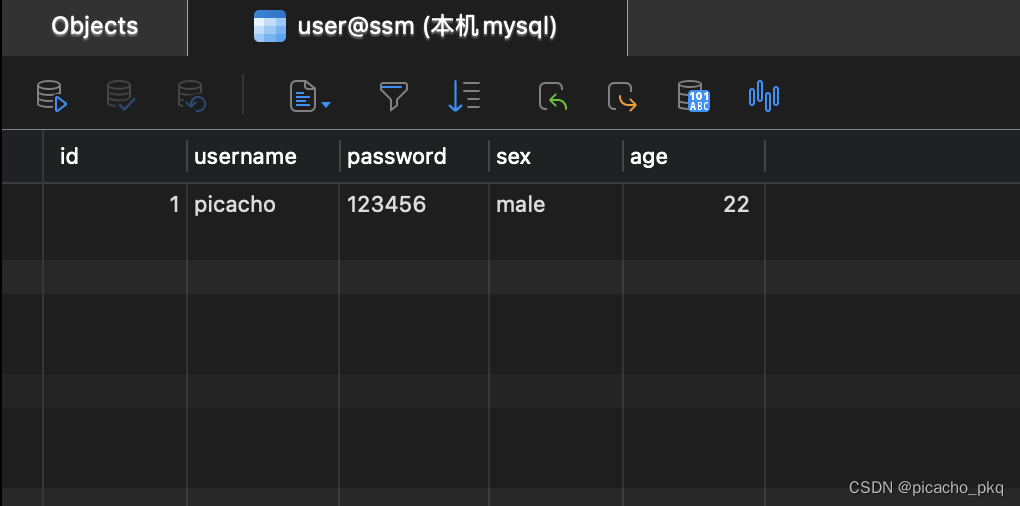Click the Commit transaction icon
Image resolution: width=1020 pixels, height=506 pixels.
tap(121, 96)
